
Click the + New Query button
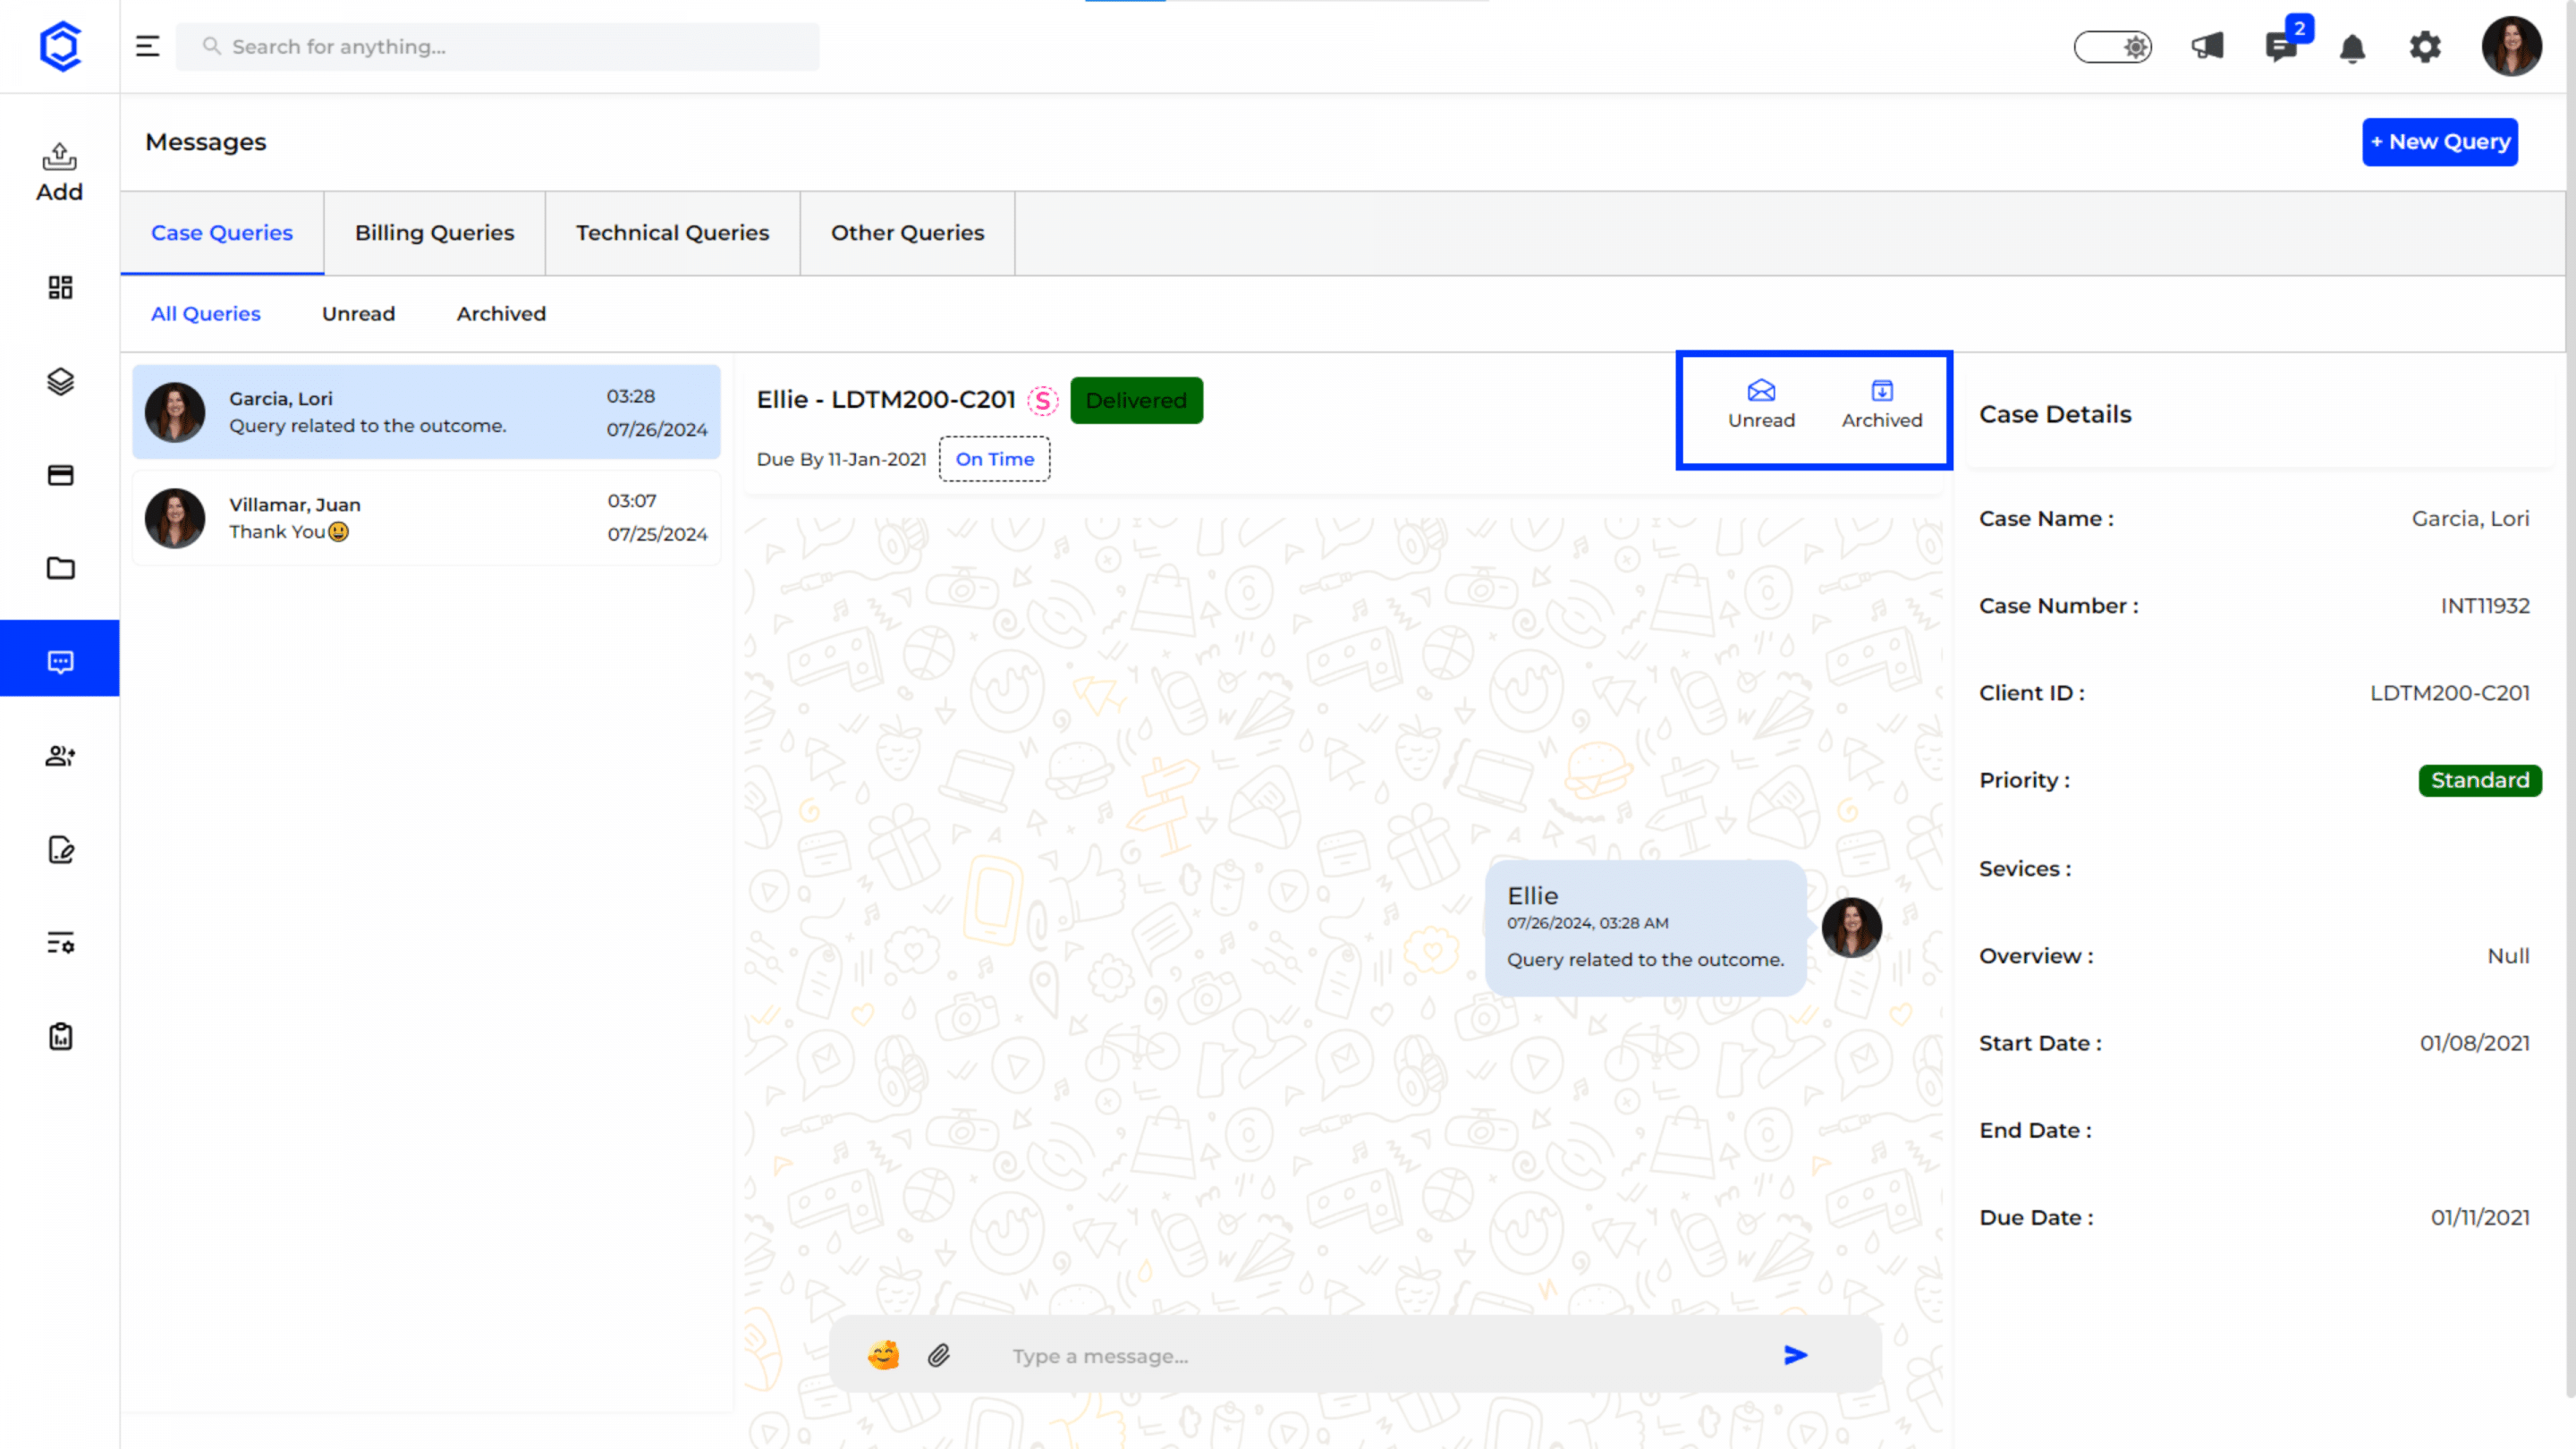click(x=2440, y=142)
